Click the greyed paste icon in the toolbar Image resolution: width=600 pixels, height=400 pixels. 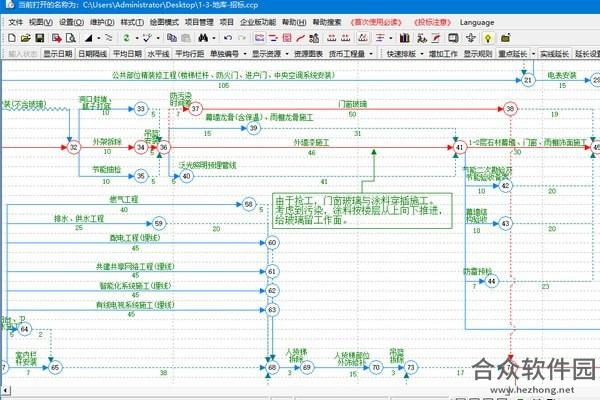186,38
